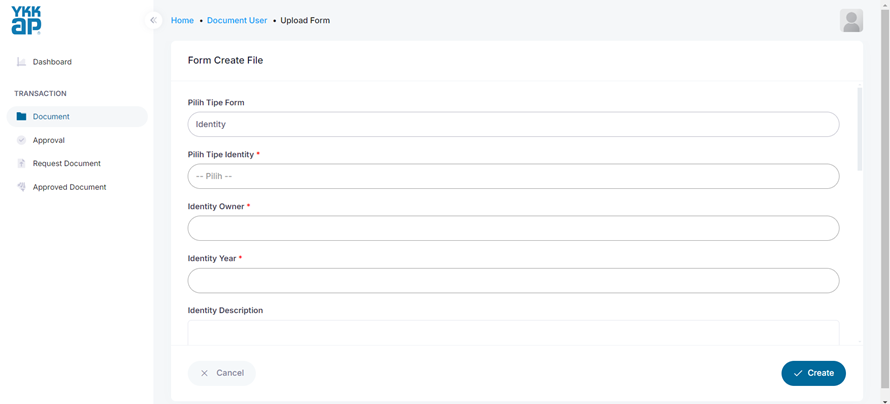Screen dimensions: 890x404
Task: Click the Request Document file icon
Action: 21,163
